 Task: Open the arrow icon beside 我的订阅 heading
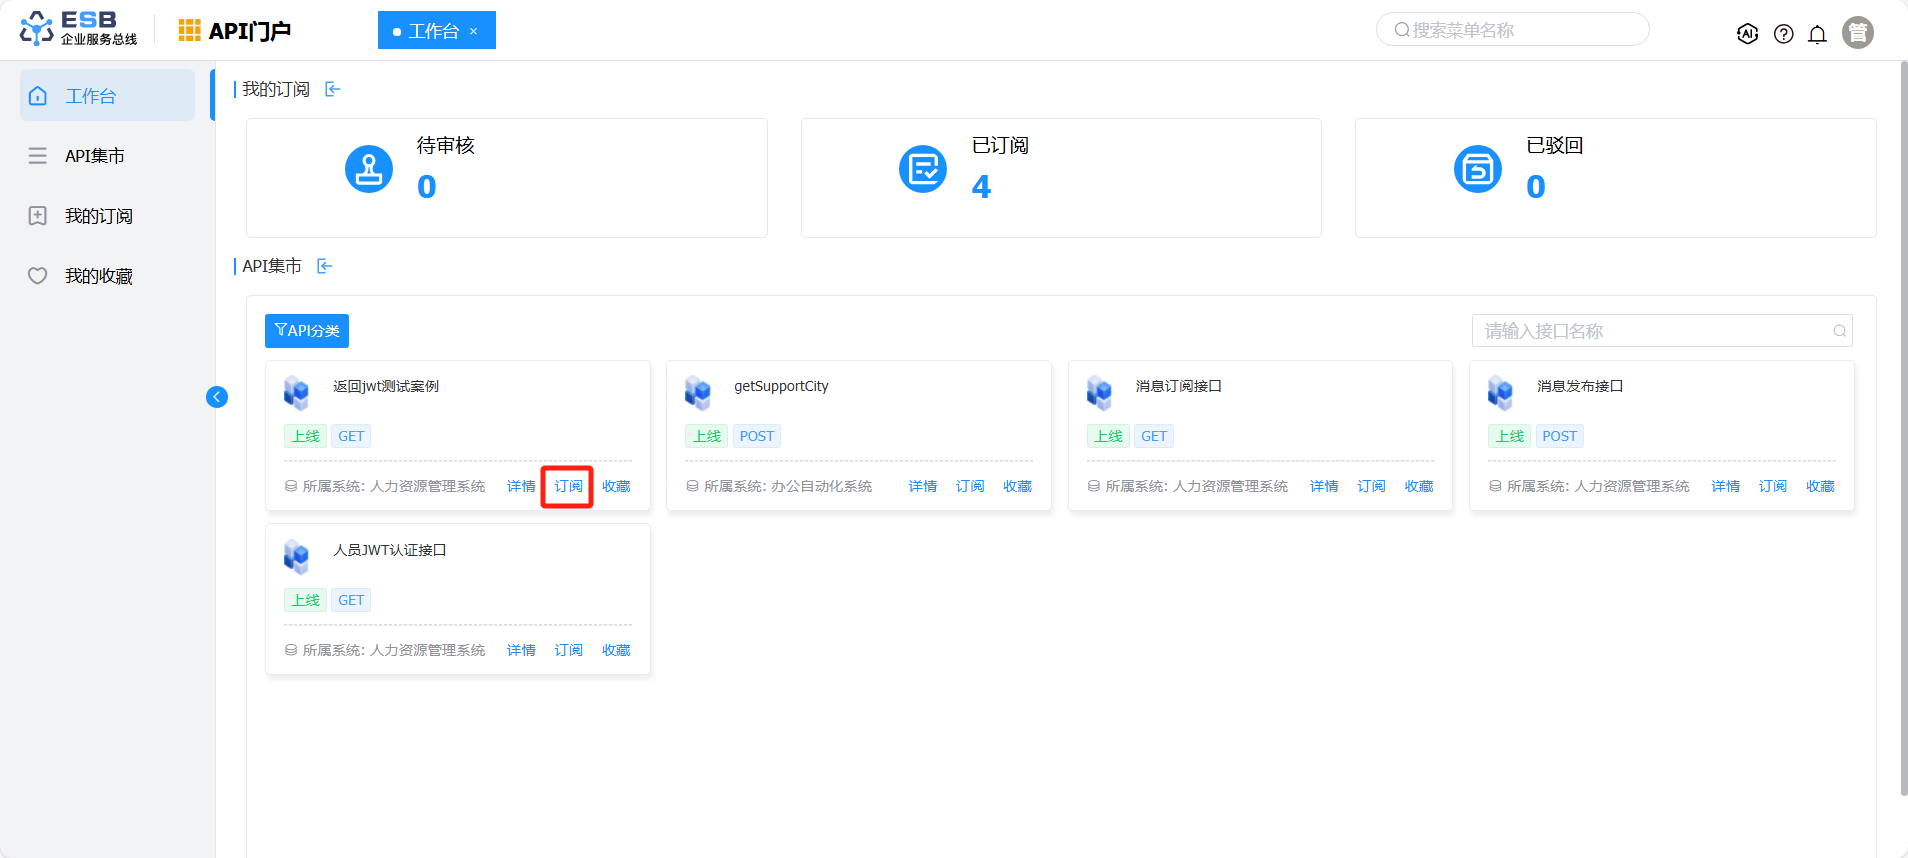coord(333,90)
